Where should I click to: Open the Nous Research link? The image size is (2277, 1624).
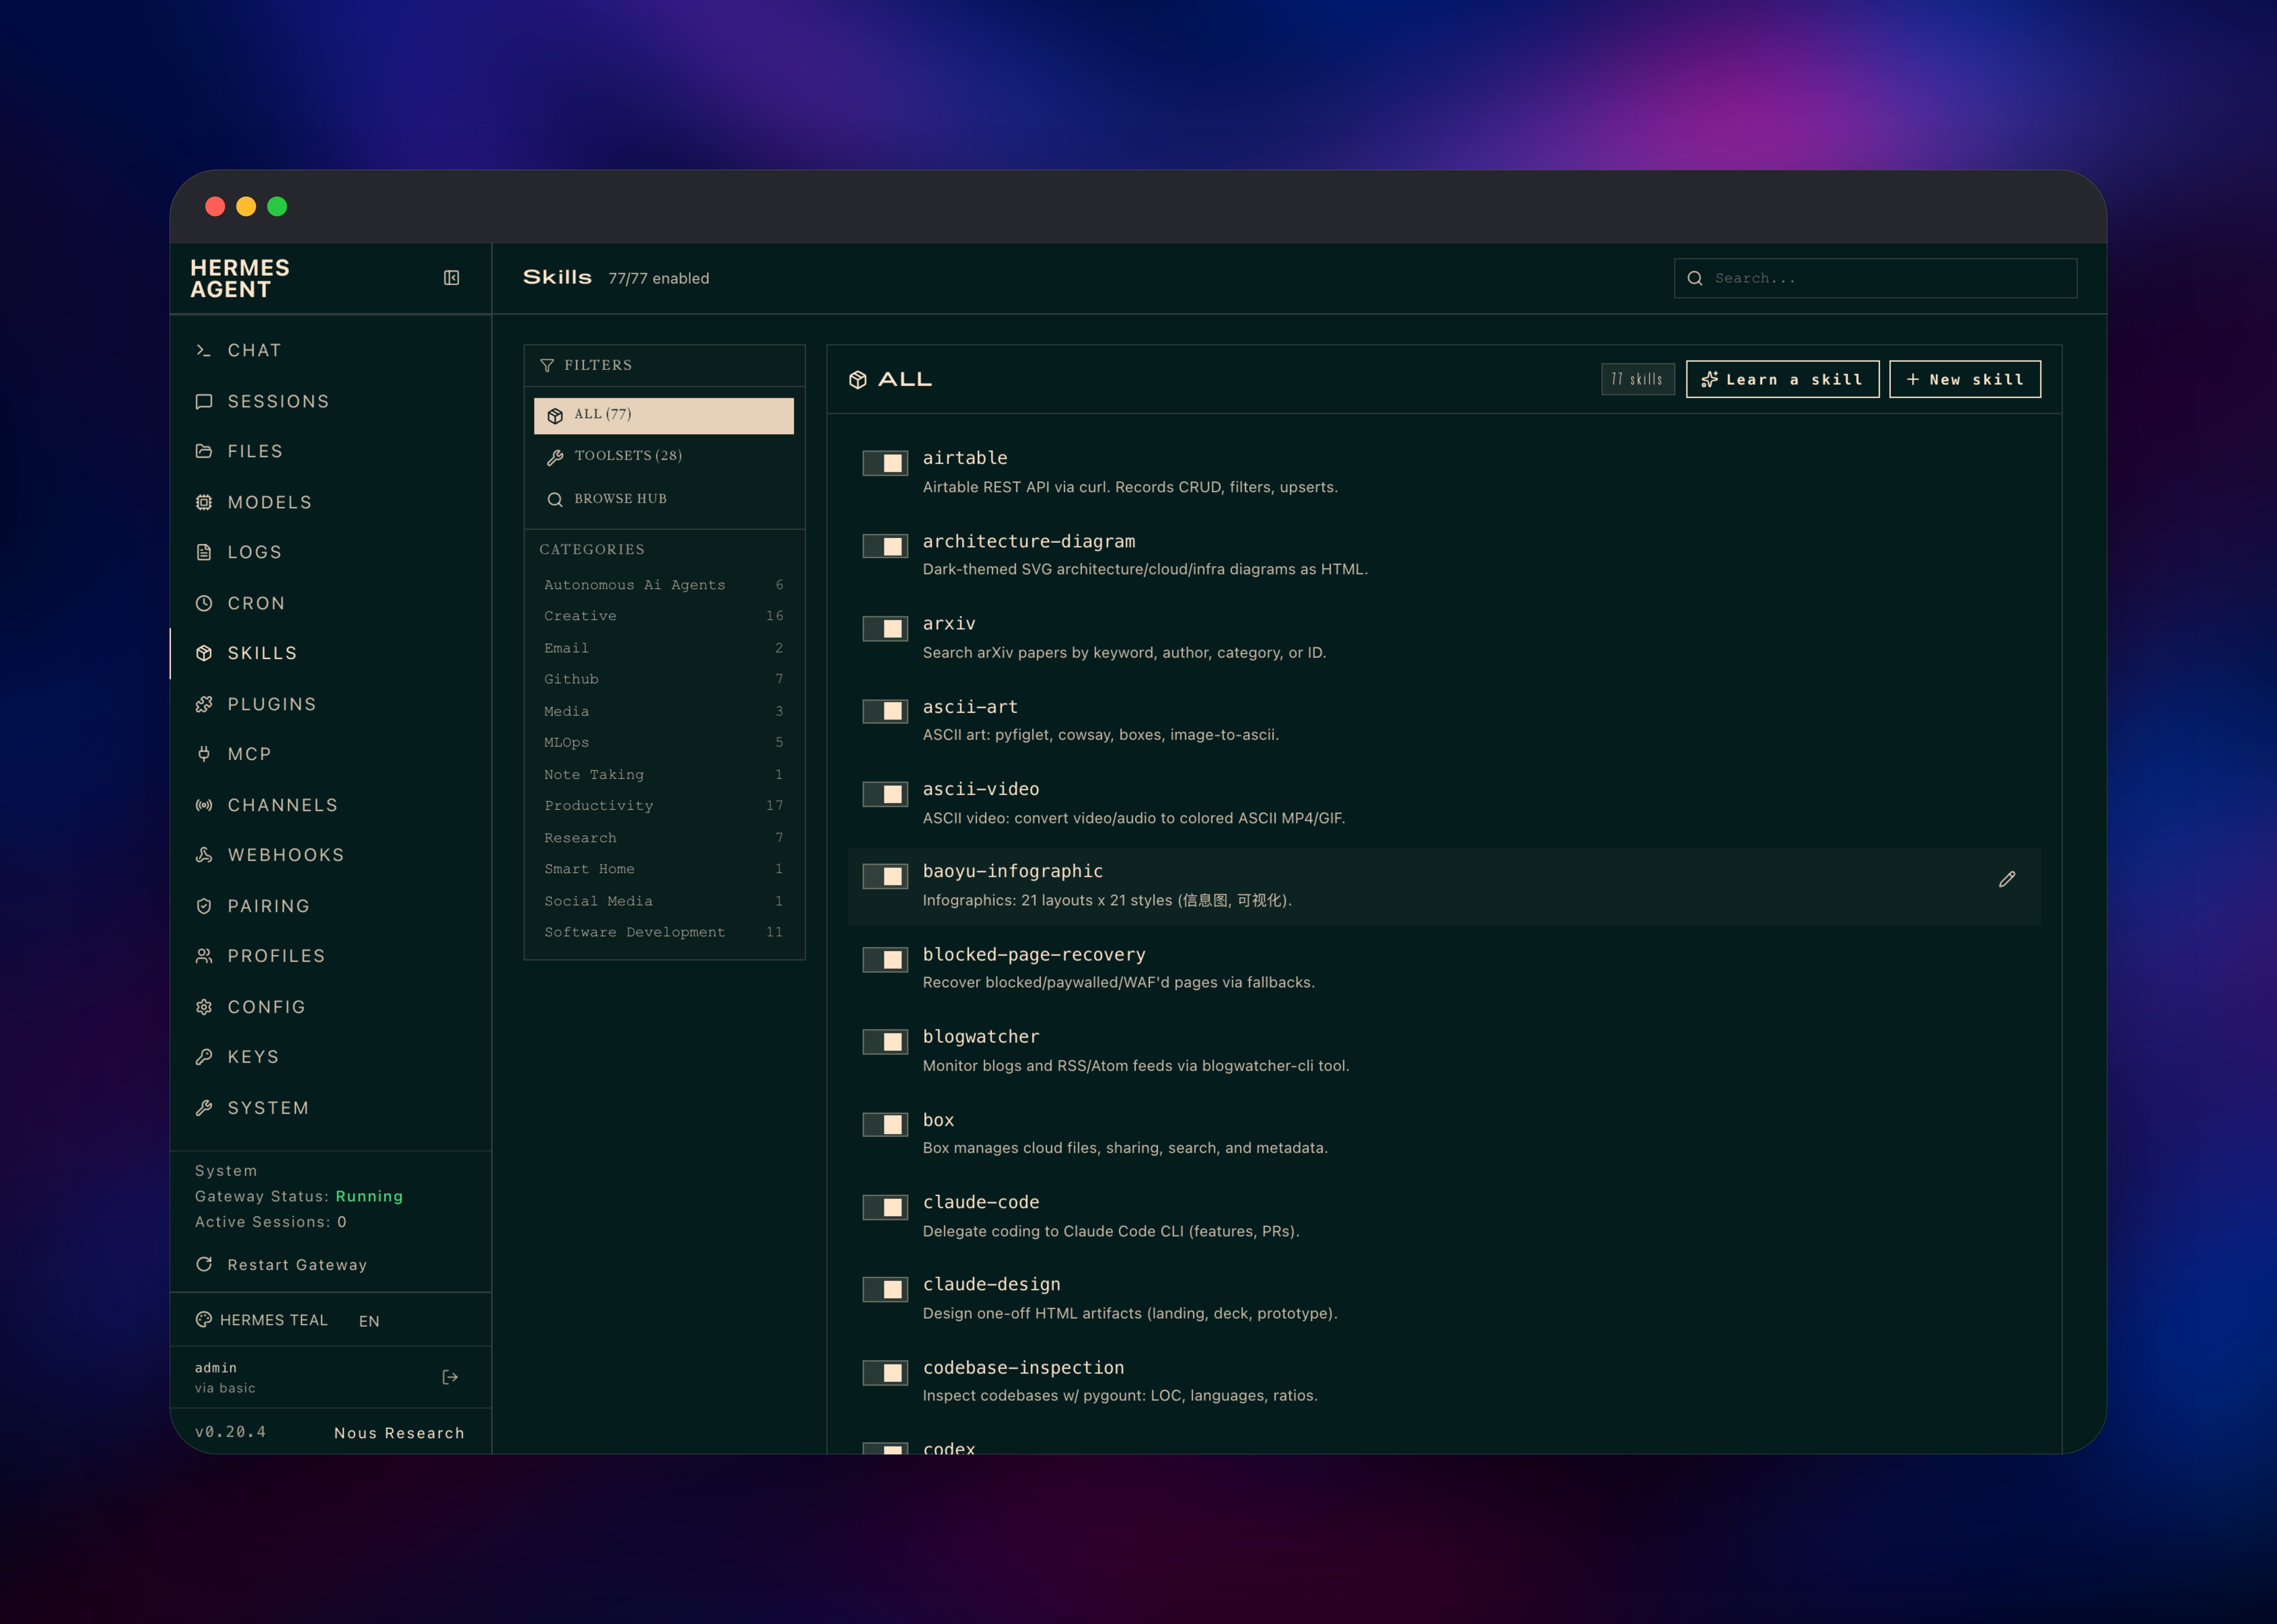[399, 1433]
